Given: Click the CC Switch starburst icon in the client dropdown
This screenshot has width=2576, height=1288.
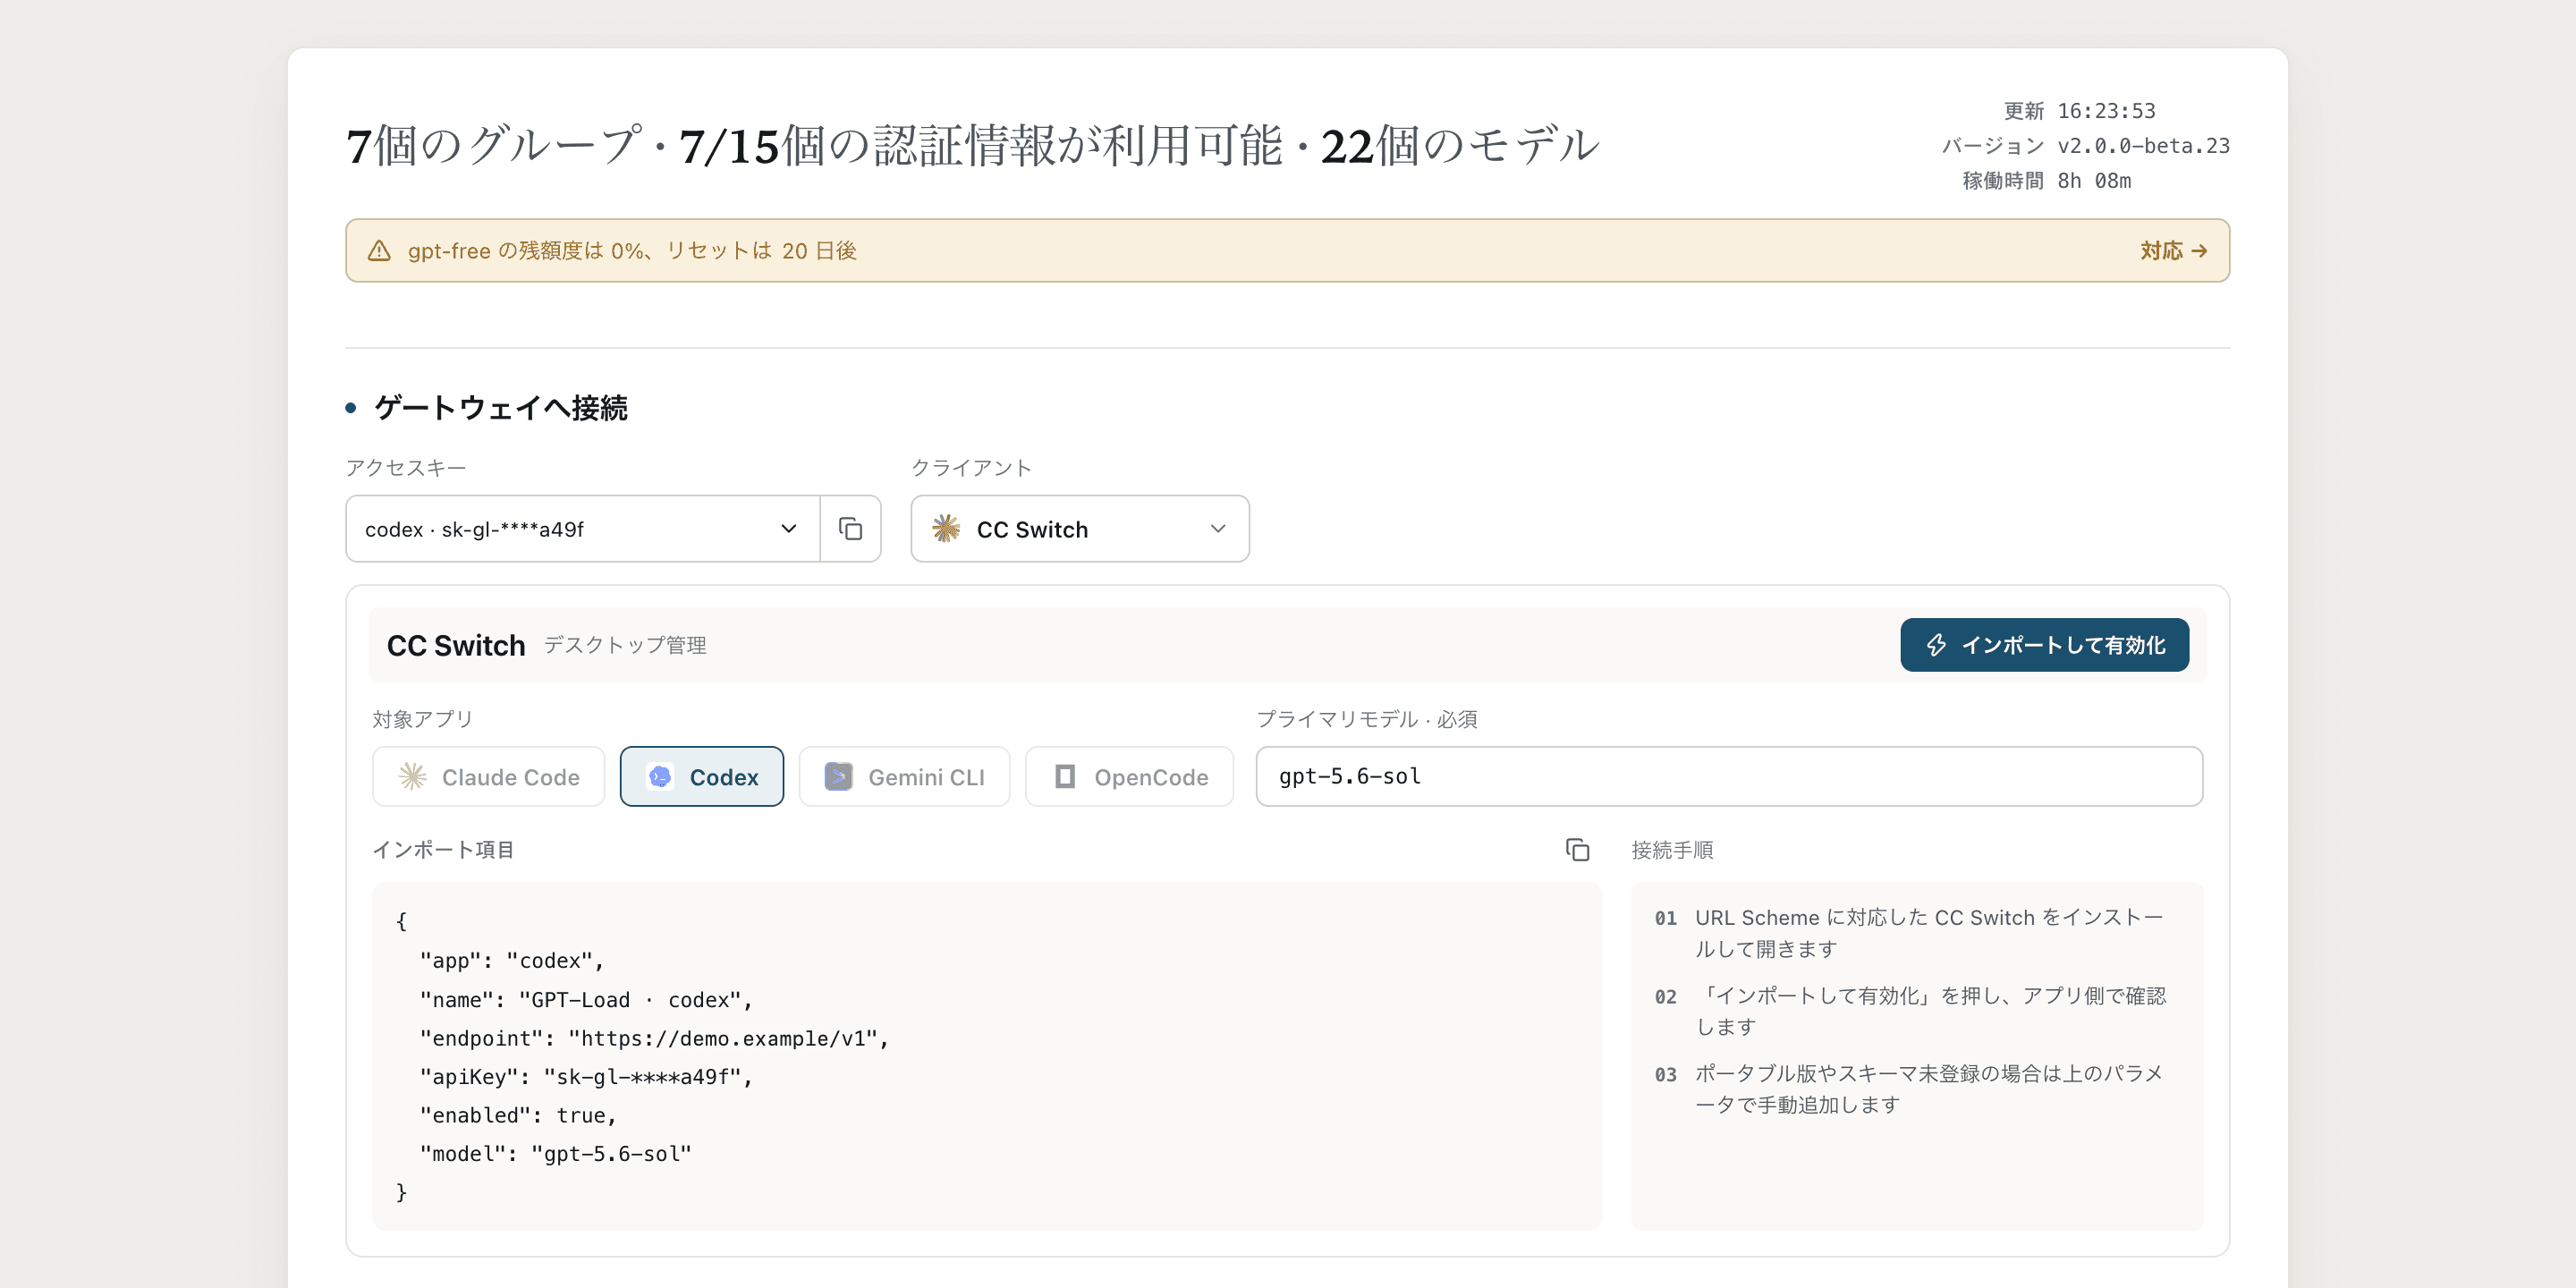Looking at the screenshot, I should click(945, 529).
